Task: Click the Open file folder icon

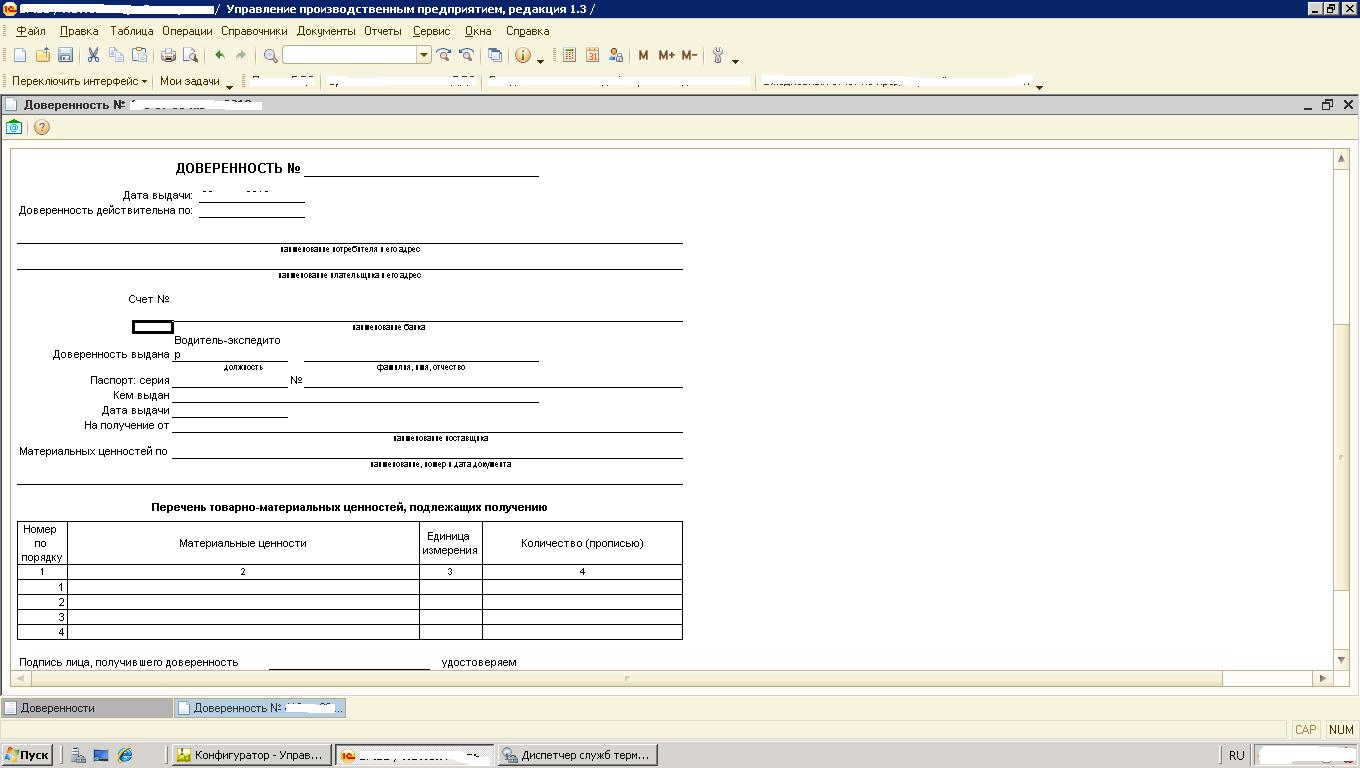Action: coord(43,56)
